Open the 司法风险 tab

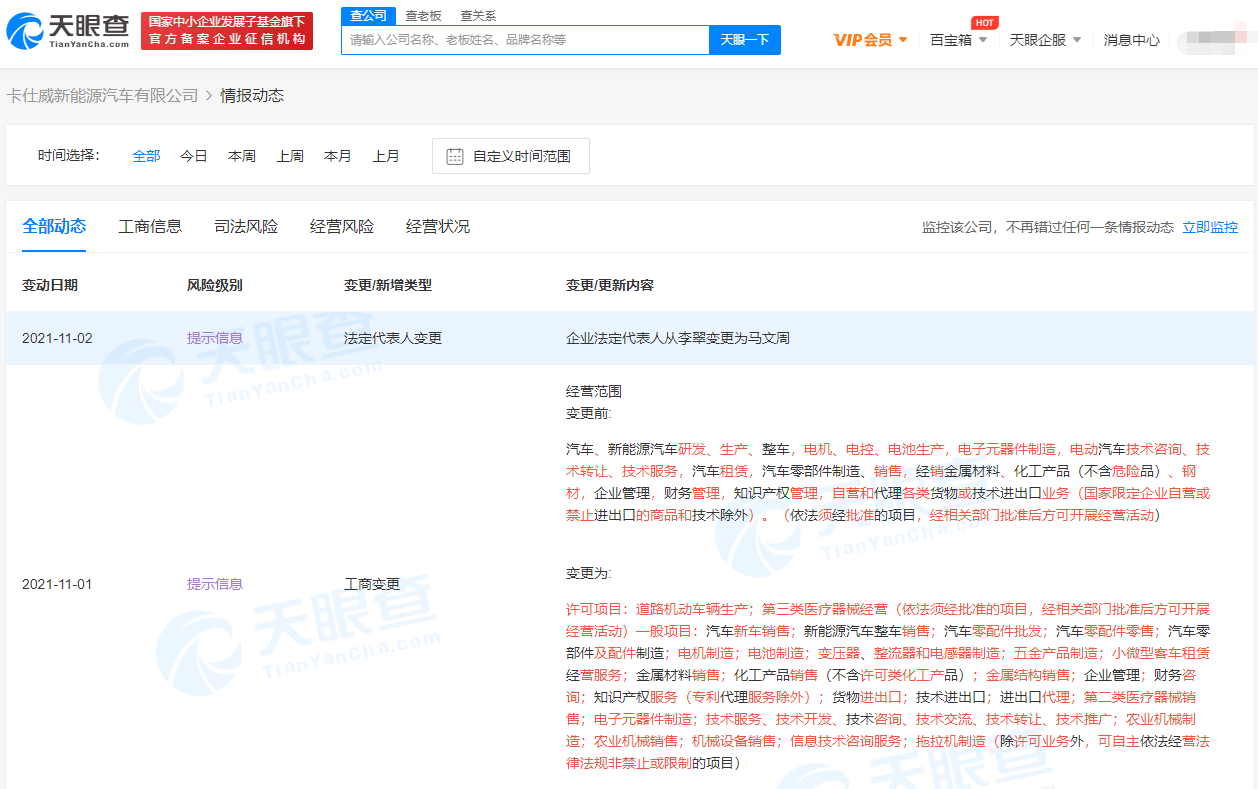(246, 226)
